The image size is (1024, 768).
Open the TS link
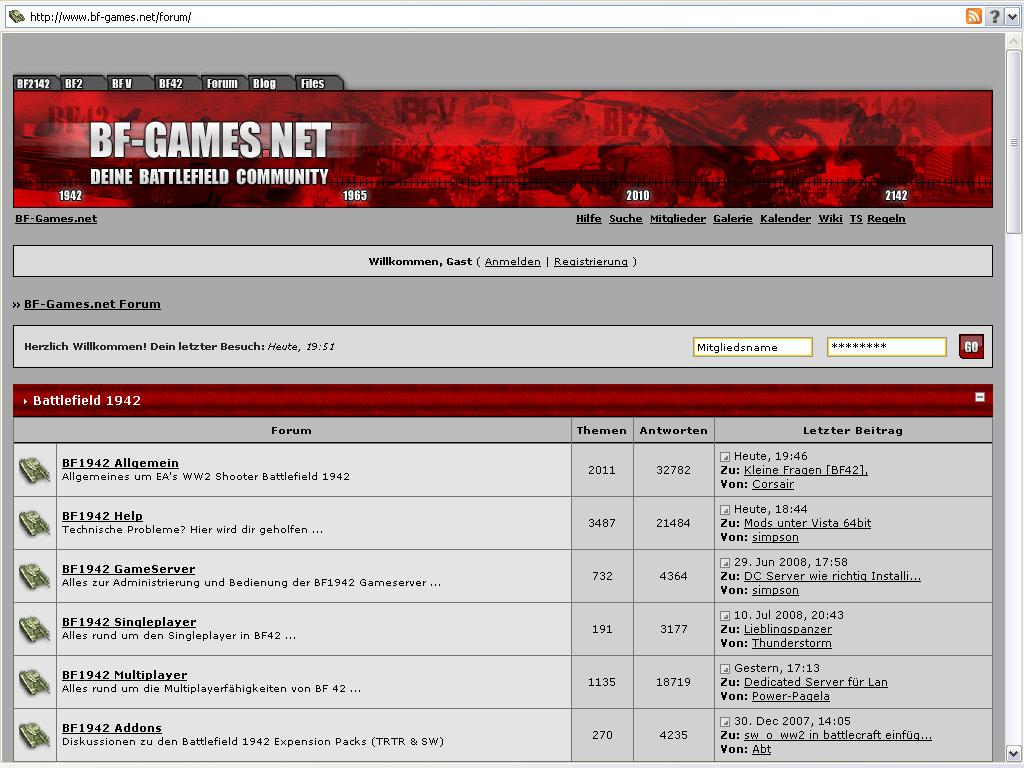856,219
